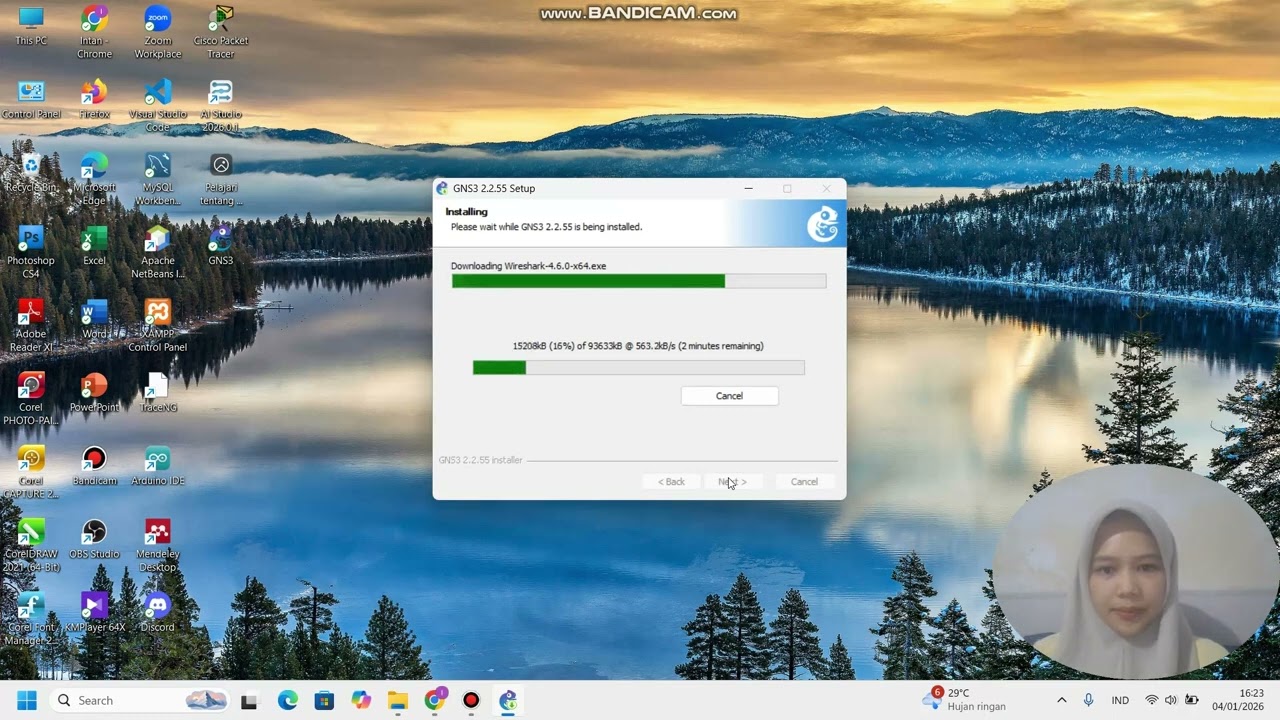Viewport: 1280px width, 720px height.
Task: Launch KMPlayer 64X desktop icon
Action: (94, 613)
